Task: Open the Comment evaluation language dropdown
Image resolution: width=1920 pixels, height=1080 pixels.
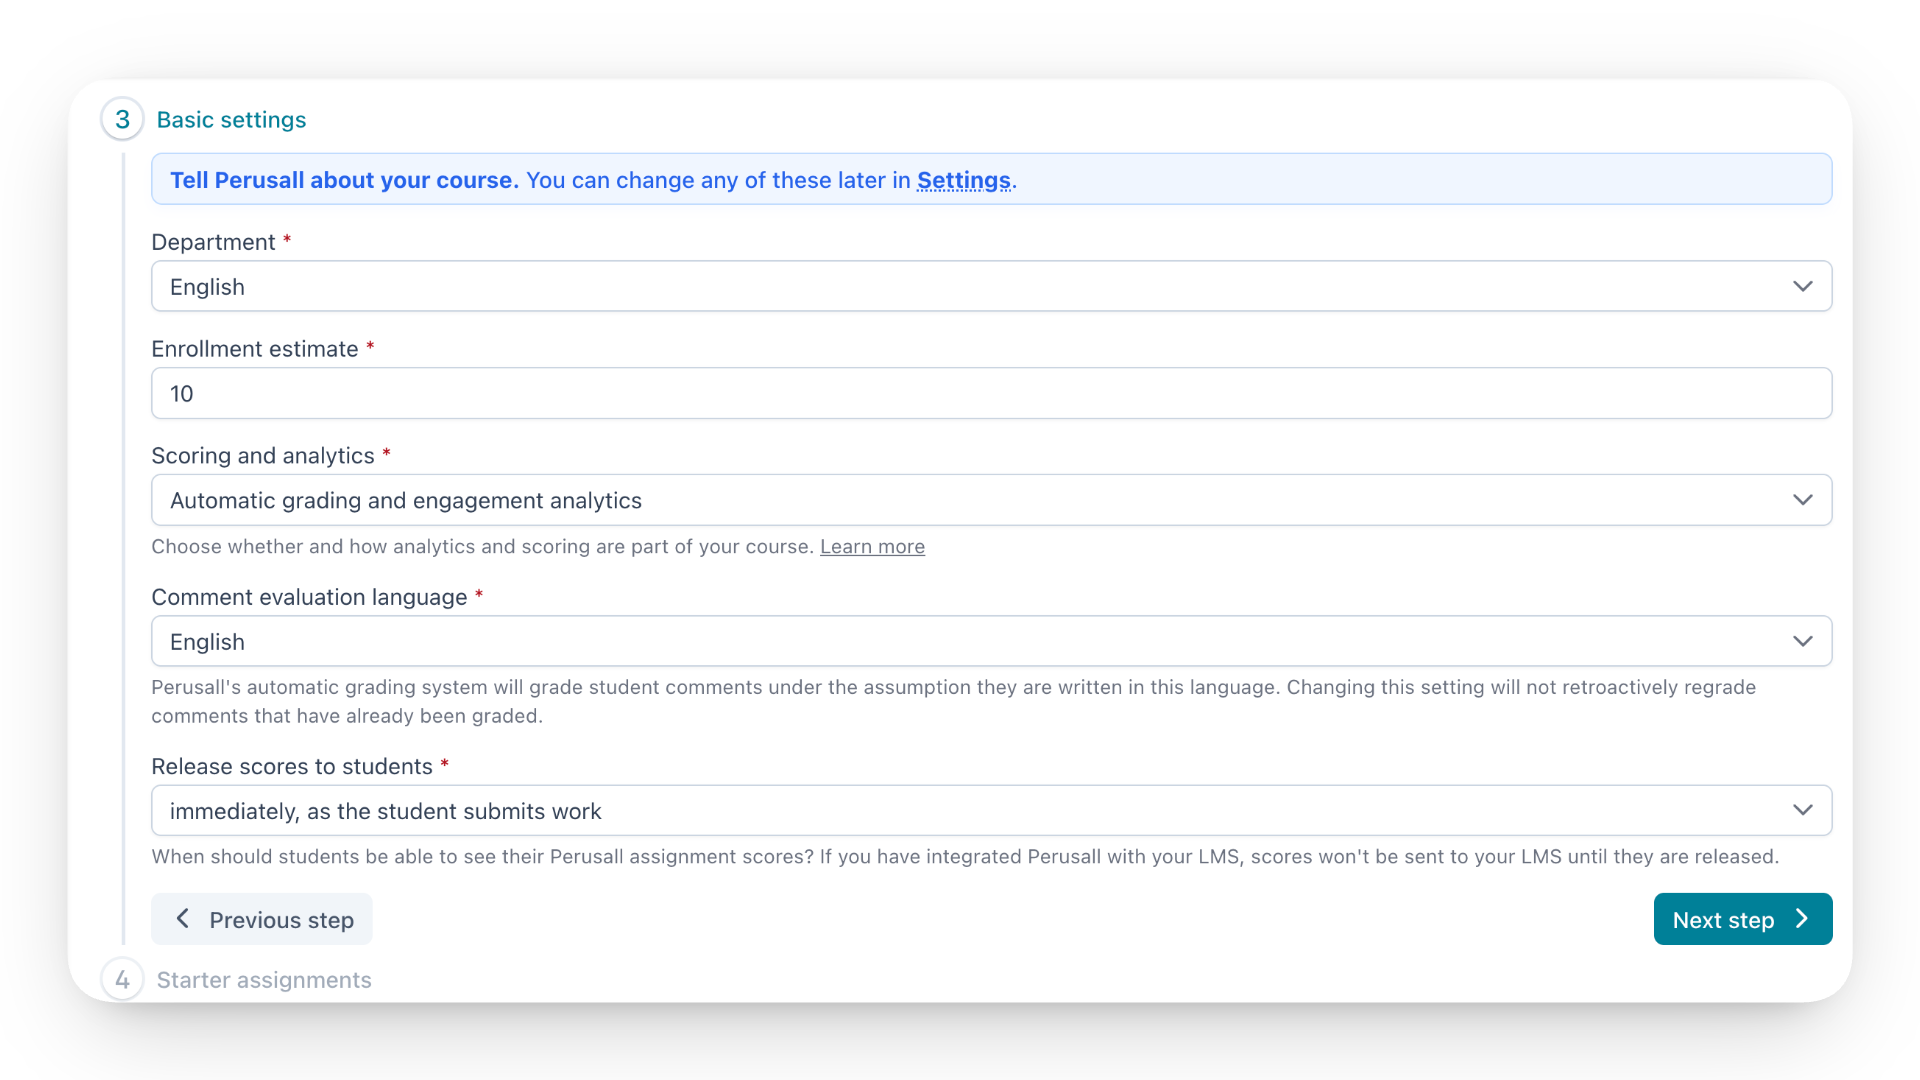Action: click(x=991, y=641)
